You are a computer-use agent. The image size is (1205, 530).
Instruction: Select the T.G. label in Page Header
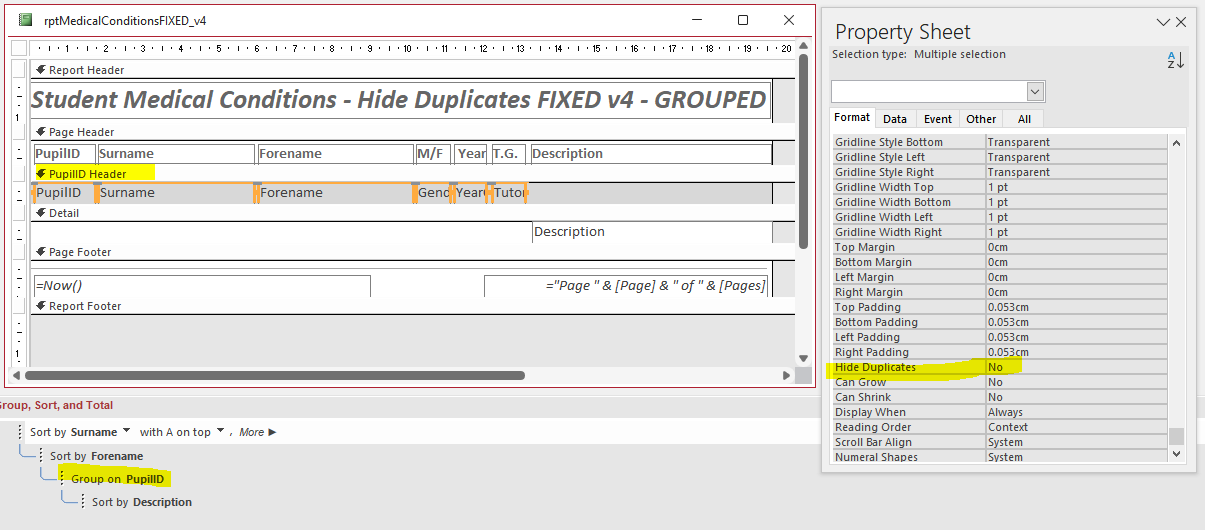[508, 154]
